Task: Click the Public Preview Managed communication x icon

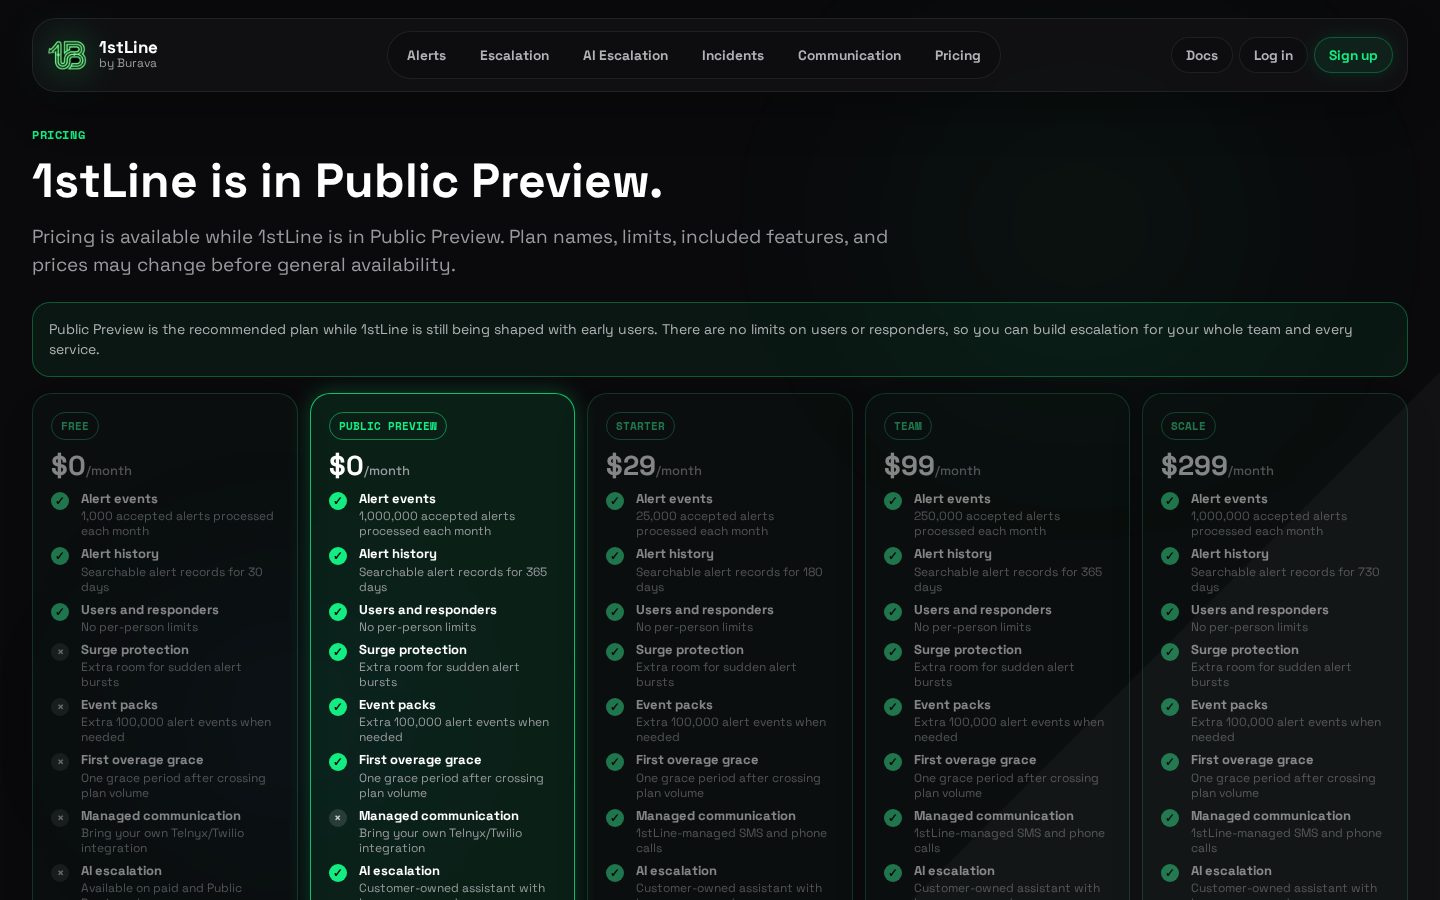Action: pyautogui.click(x=338, y=818)
